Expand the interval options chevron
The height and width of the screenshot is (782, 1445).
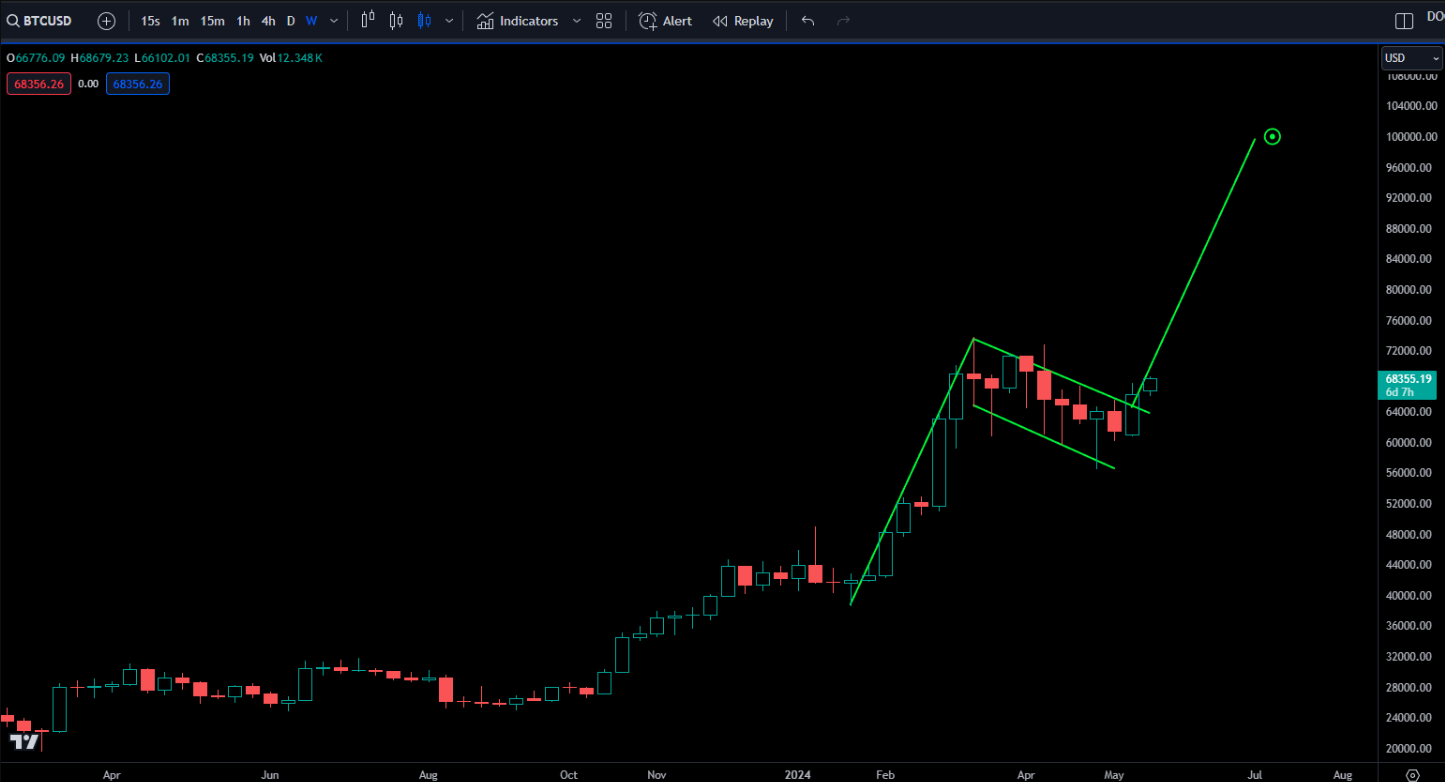coord(333,20)
